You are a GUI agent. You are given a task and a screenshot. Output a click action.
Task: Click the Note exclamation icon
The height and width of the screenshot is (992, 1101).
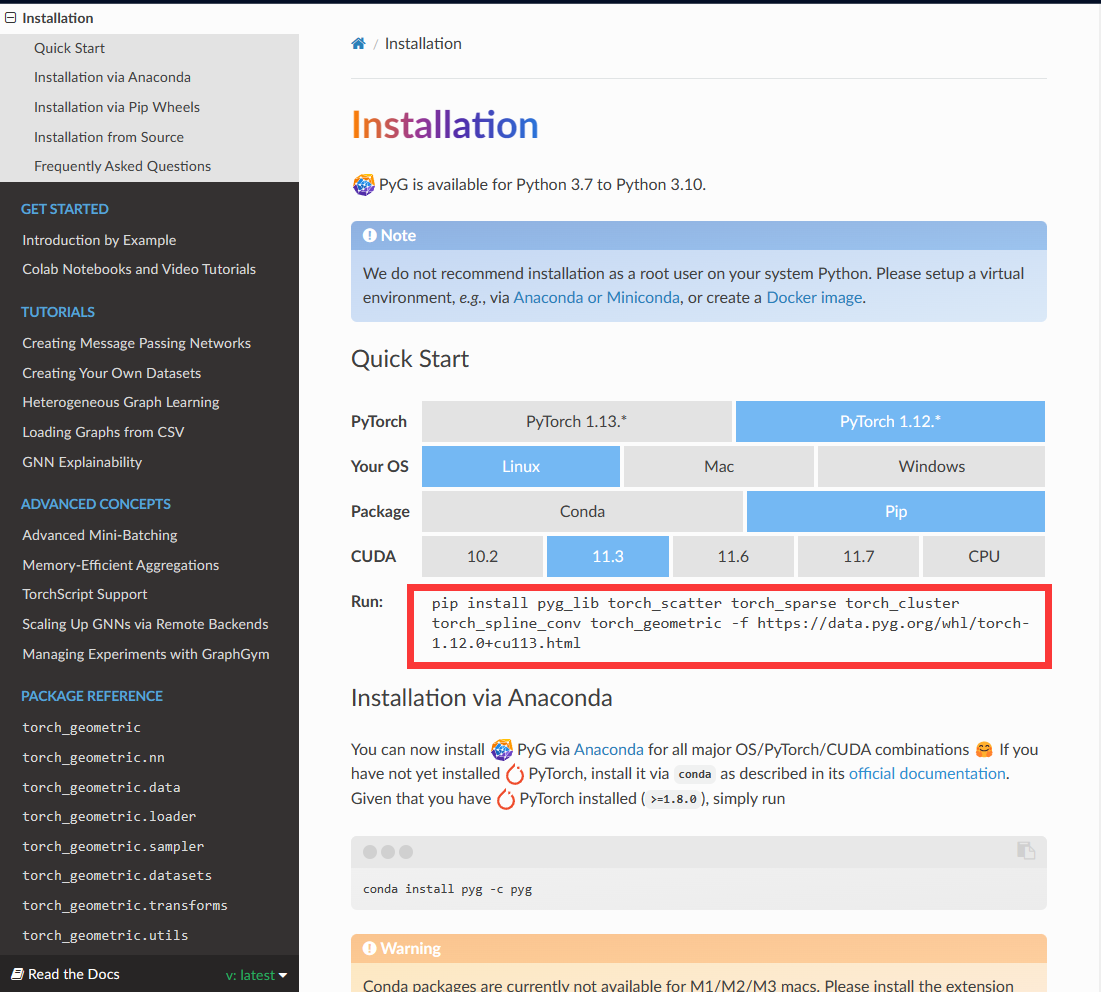[369, 235]
